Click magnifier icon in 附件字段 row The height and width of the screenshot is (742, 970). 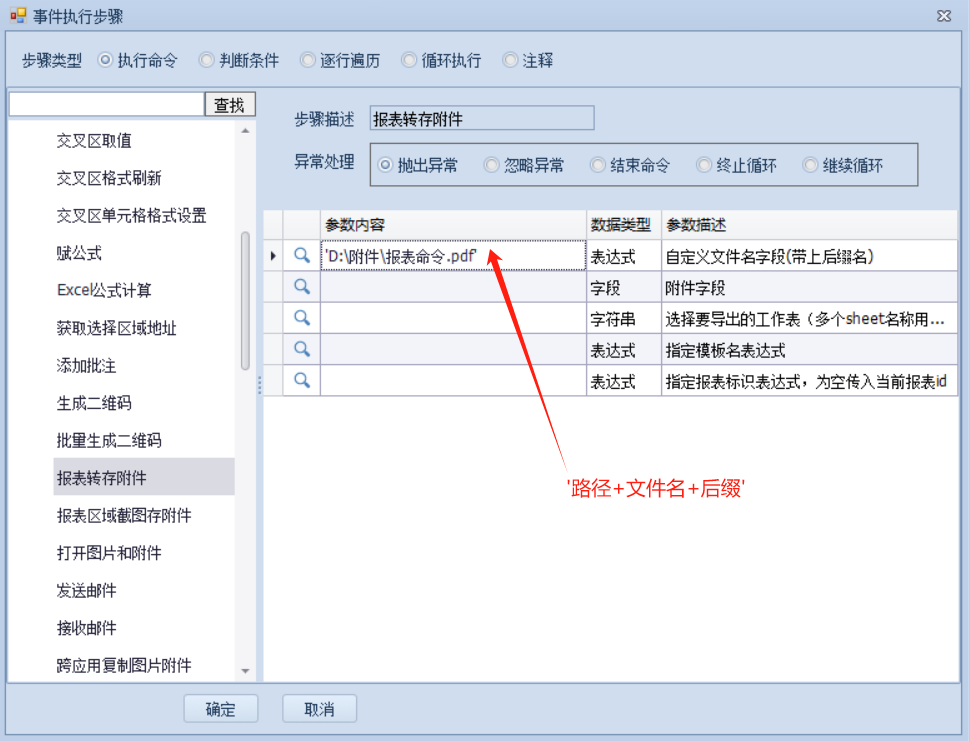(x=301, y=287)
